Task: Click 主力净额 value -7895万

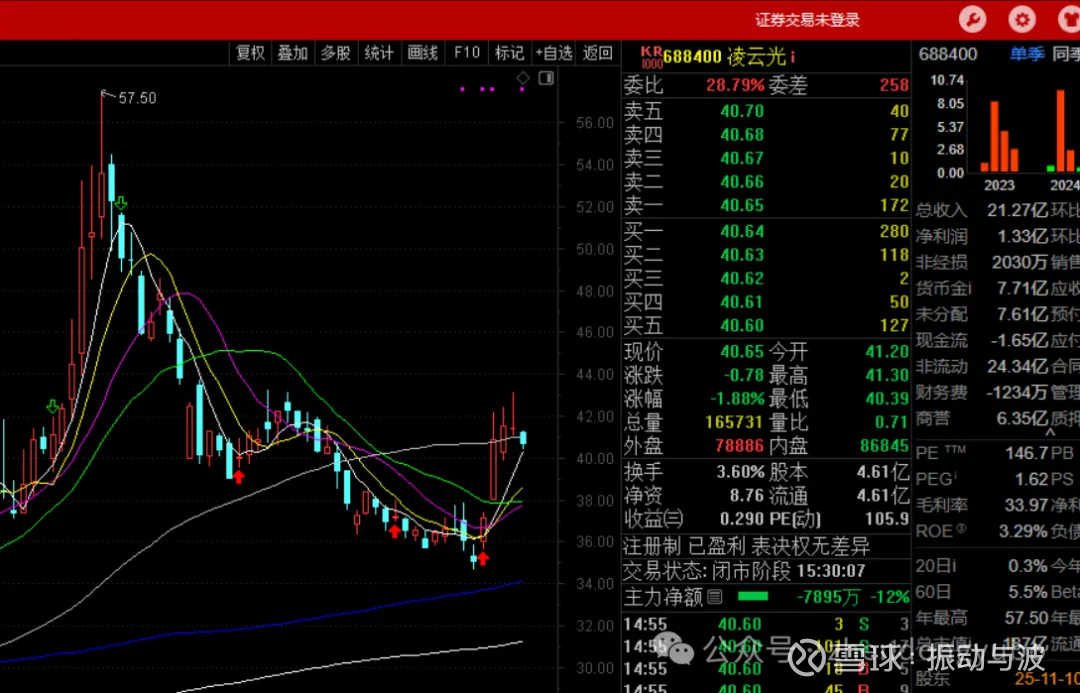Action: coord(830,597)
